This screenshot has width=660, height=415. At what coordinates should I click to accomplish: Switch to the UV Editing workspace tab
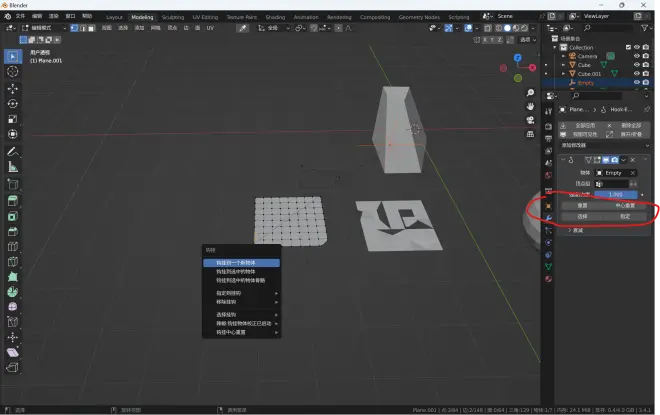(205, 17)
